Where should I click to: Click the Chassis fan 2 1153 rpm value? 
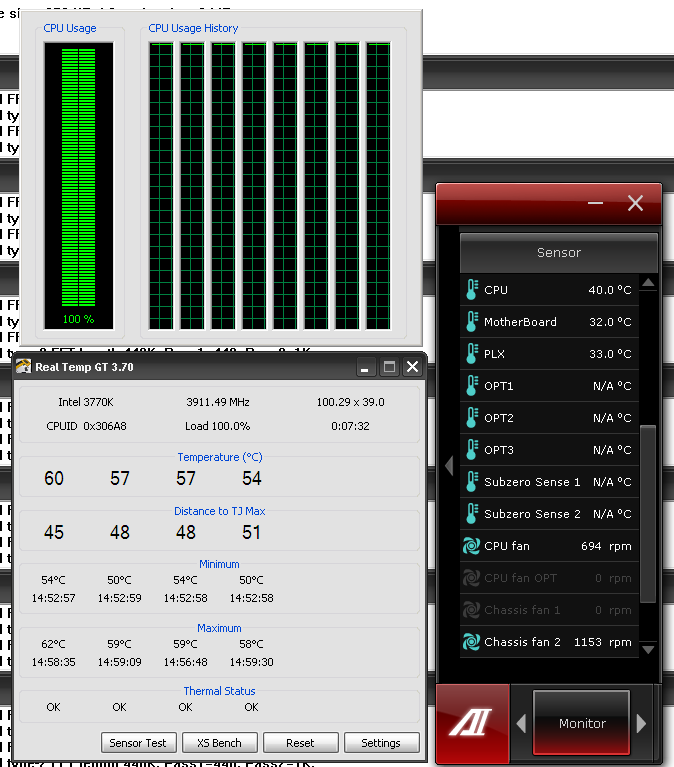click(602, 642)
